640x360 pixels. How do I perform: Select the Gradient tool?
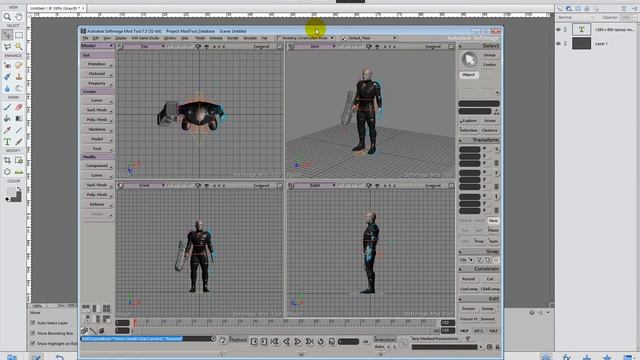19,118
